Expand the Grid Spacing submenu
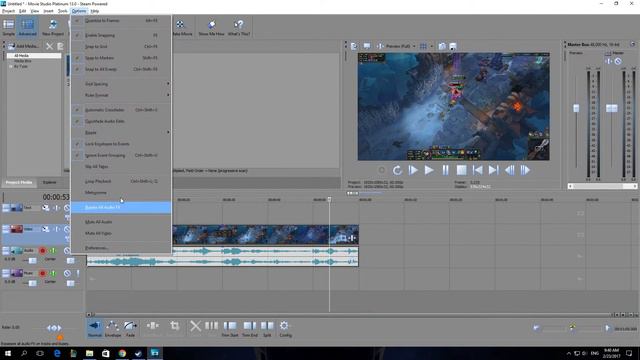The height and width of the screenshot is (360, 640). [x=121, y=84]
